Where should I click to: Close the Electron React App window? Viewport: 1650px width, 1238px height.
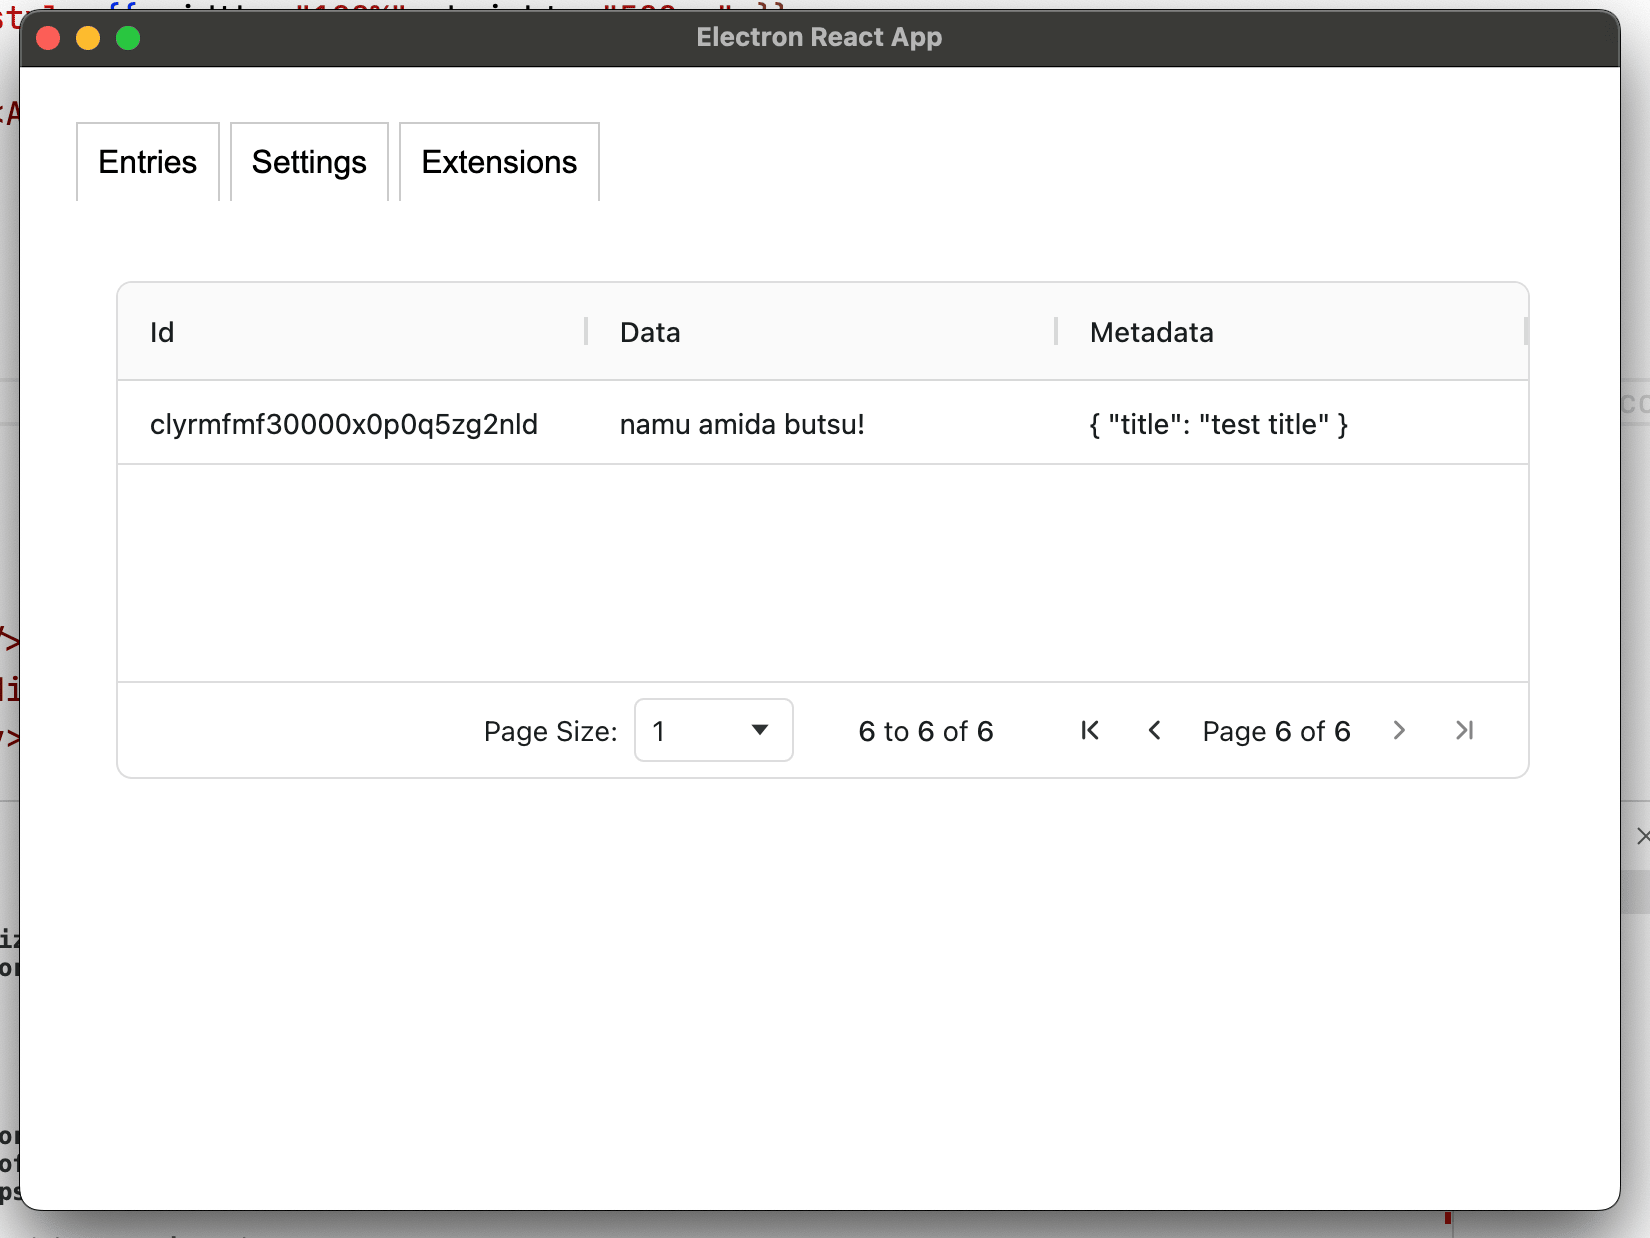coord(48,38)
